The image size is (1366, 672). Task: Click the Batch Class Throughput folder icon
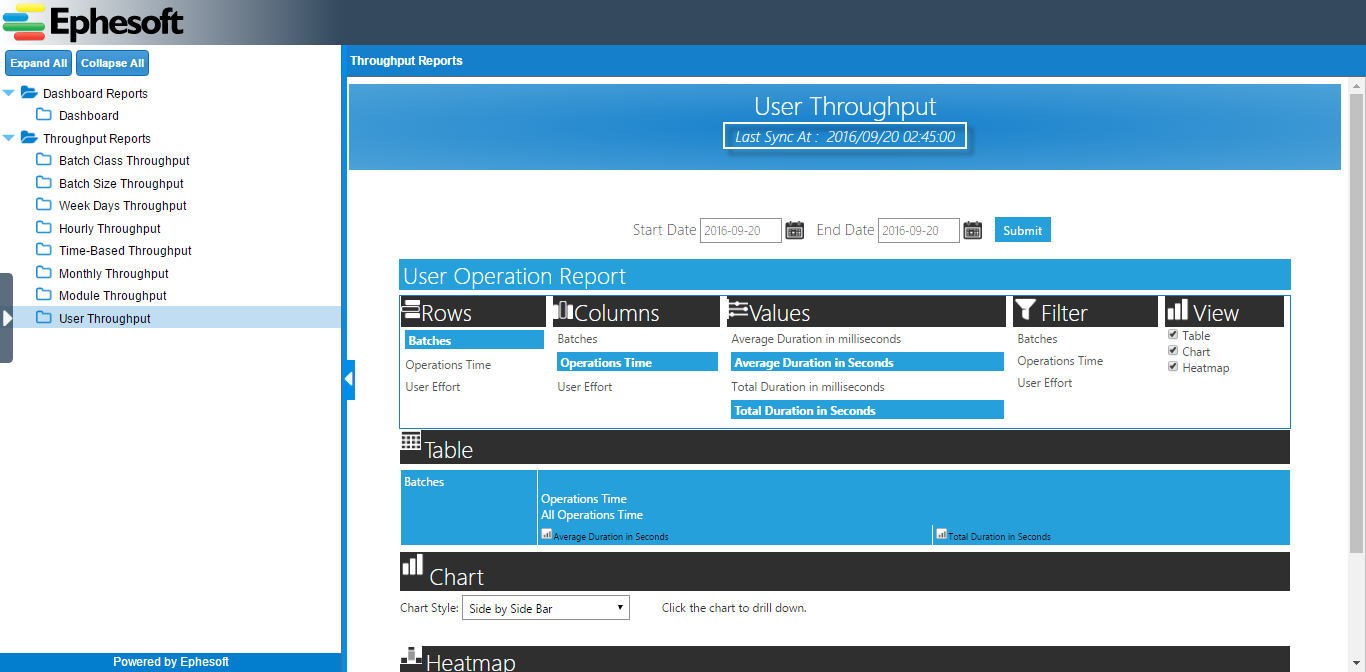coord(44,160)
